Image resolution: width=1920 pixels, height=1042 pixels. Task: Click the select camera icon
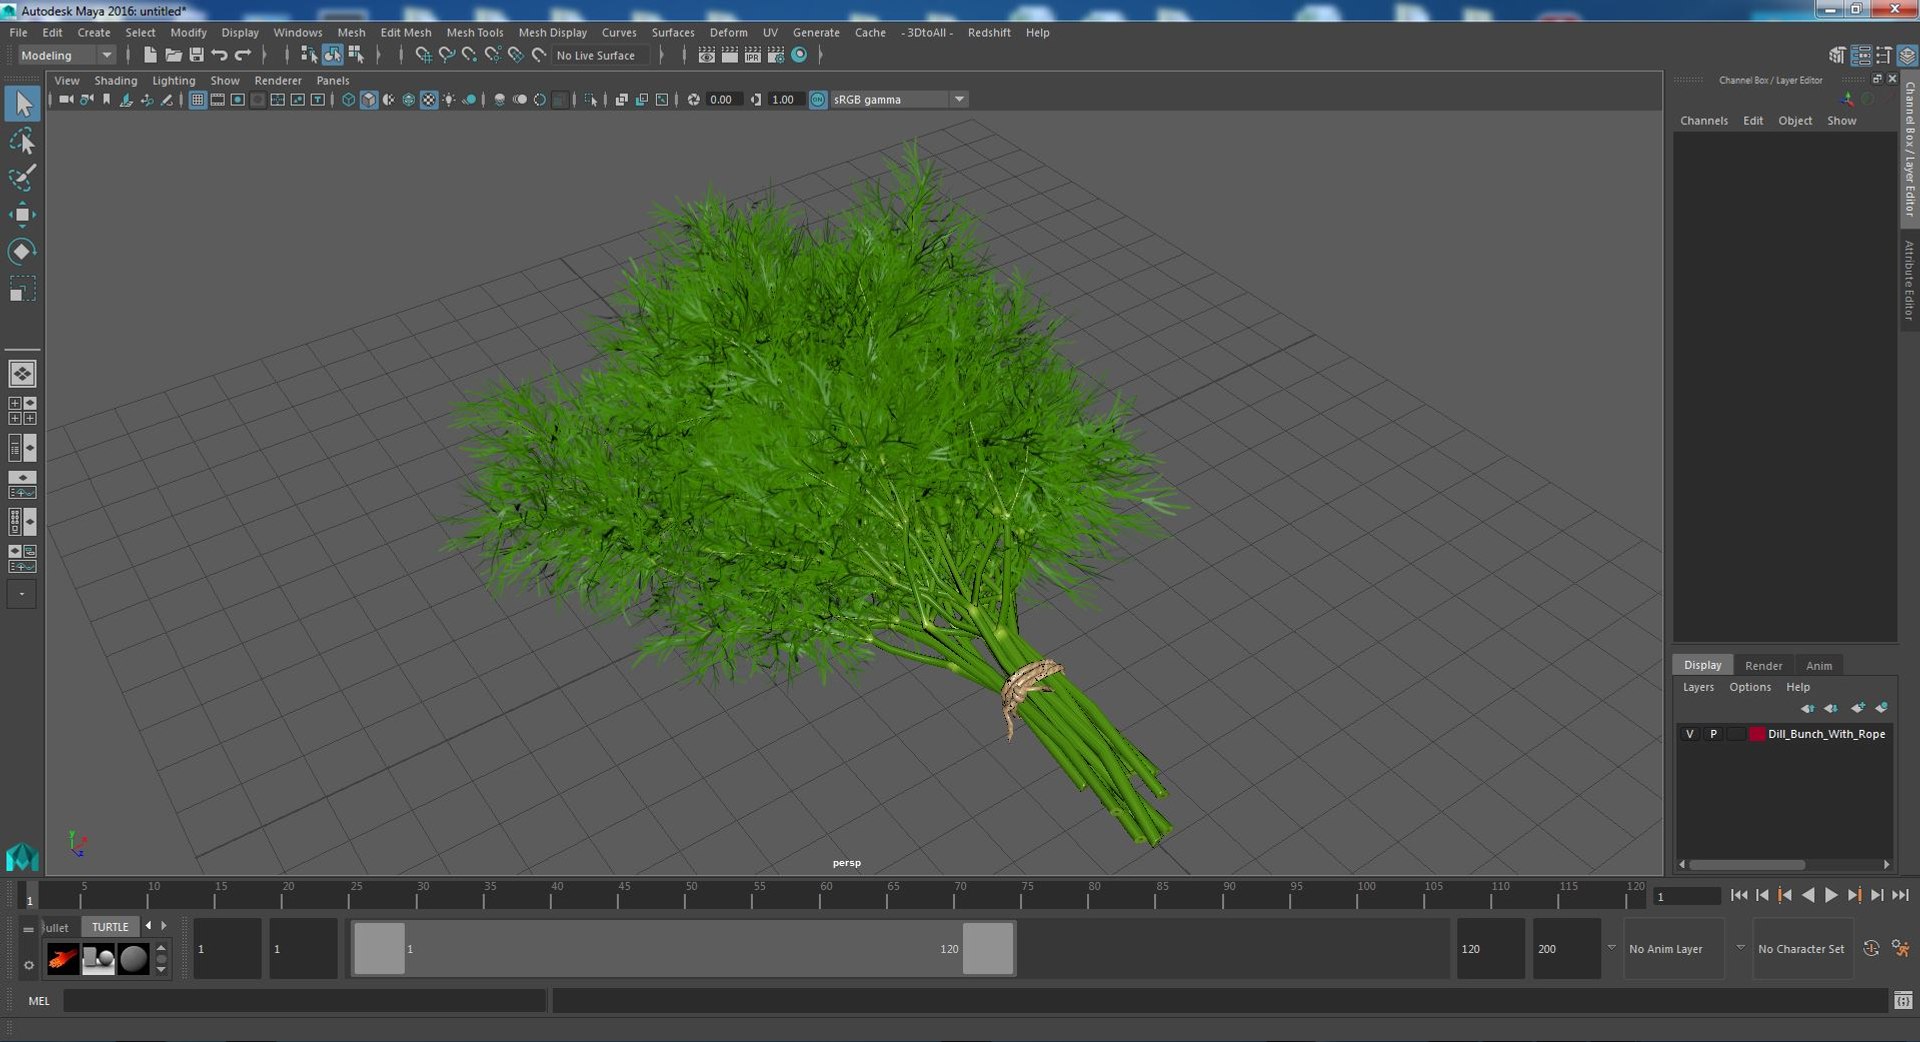(66, 99)
